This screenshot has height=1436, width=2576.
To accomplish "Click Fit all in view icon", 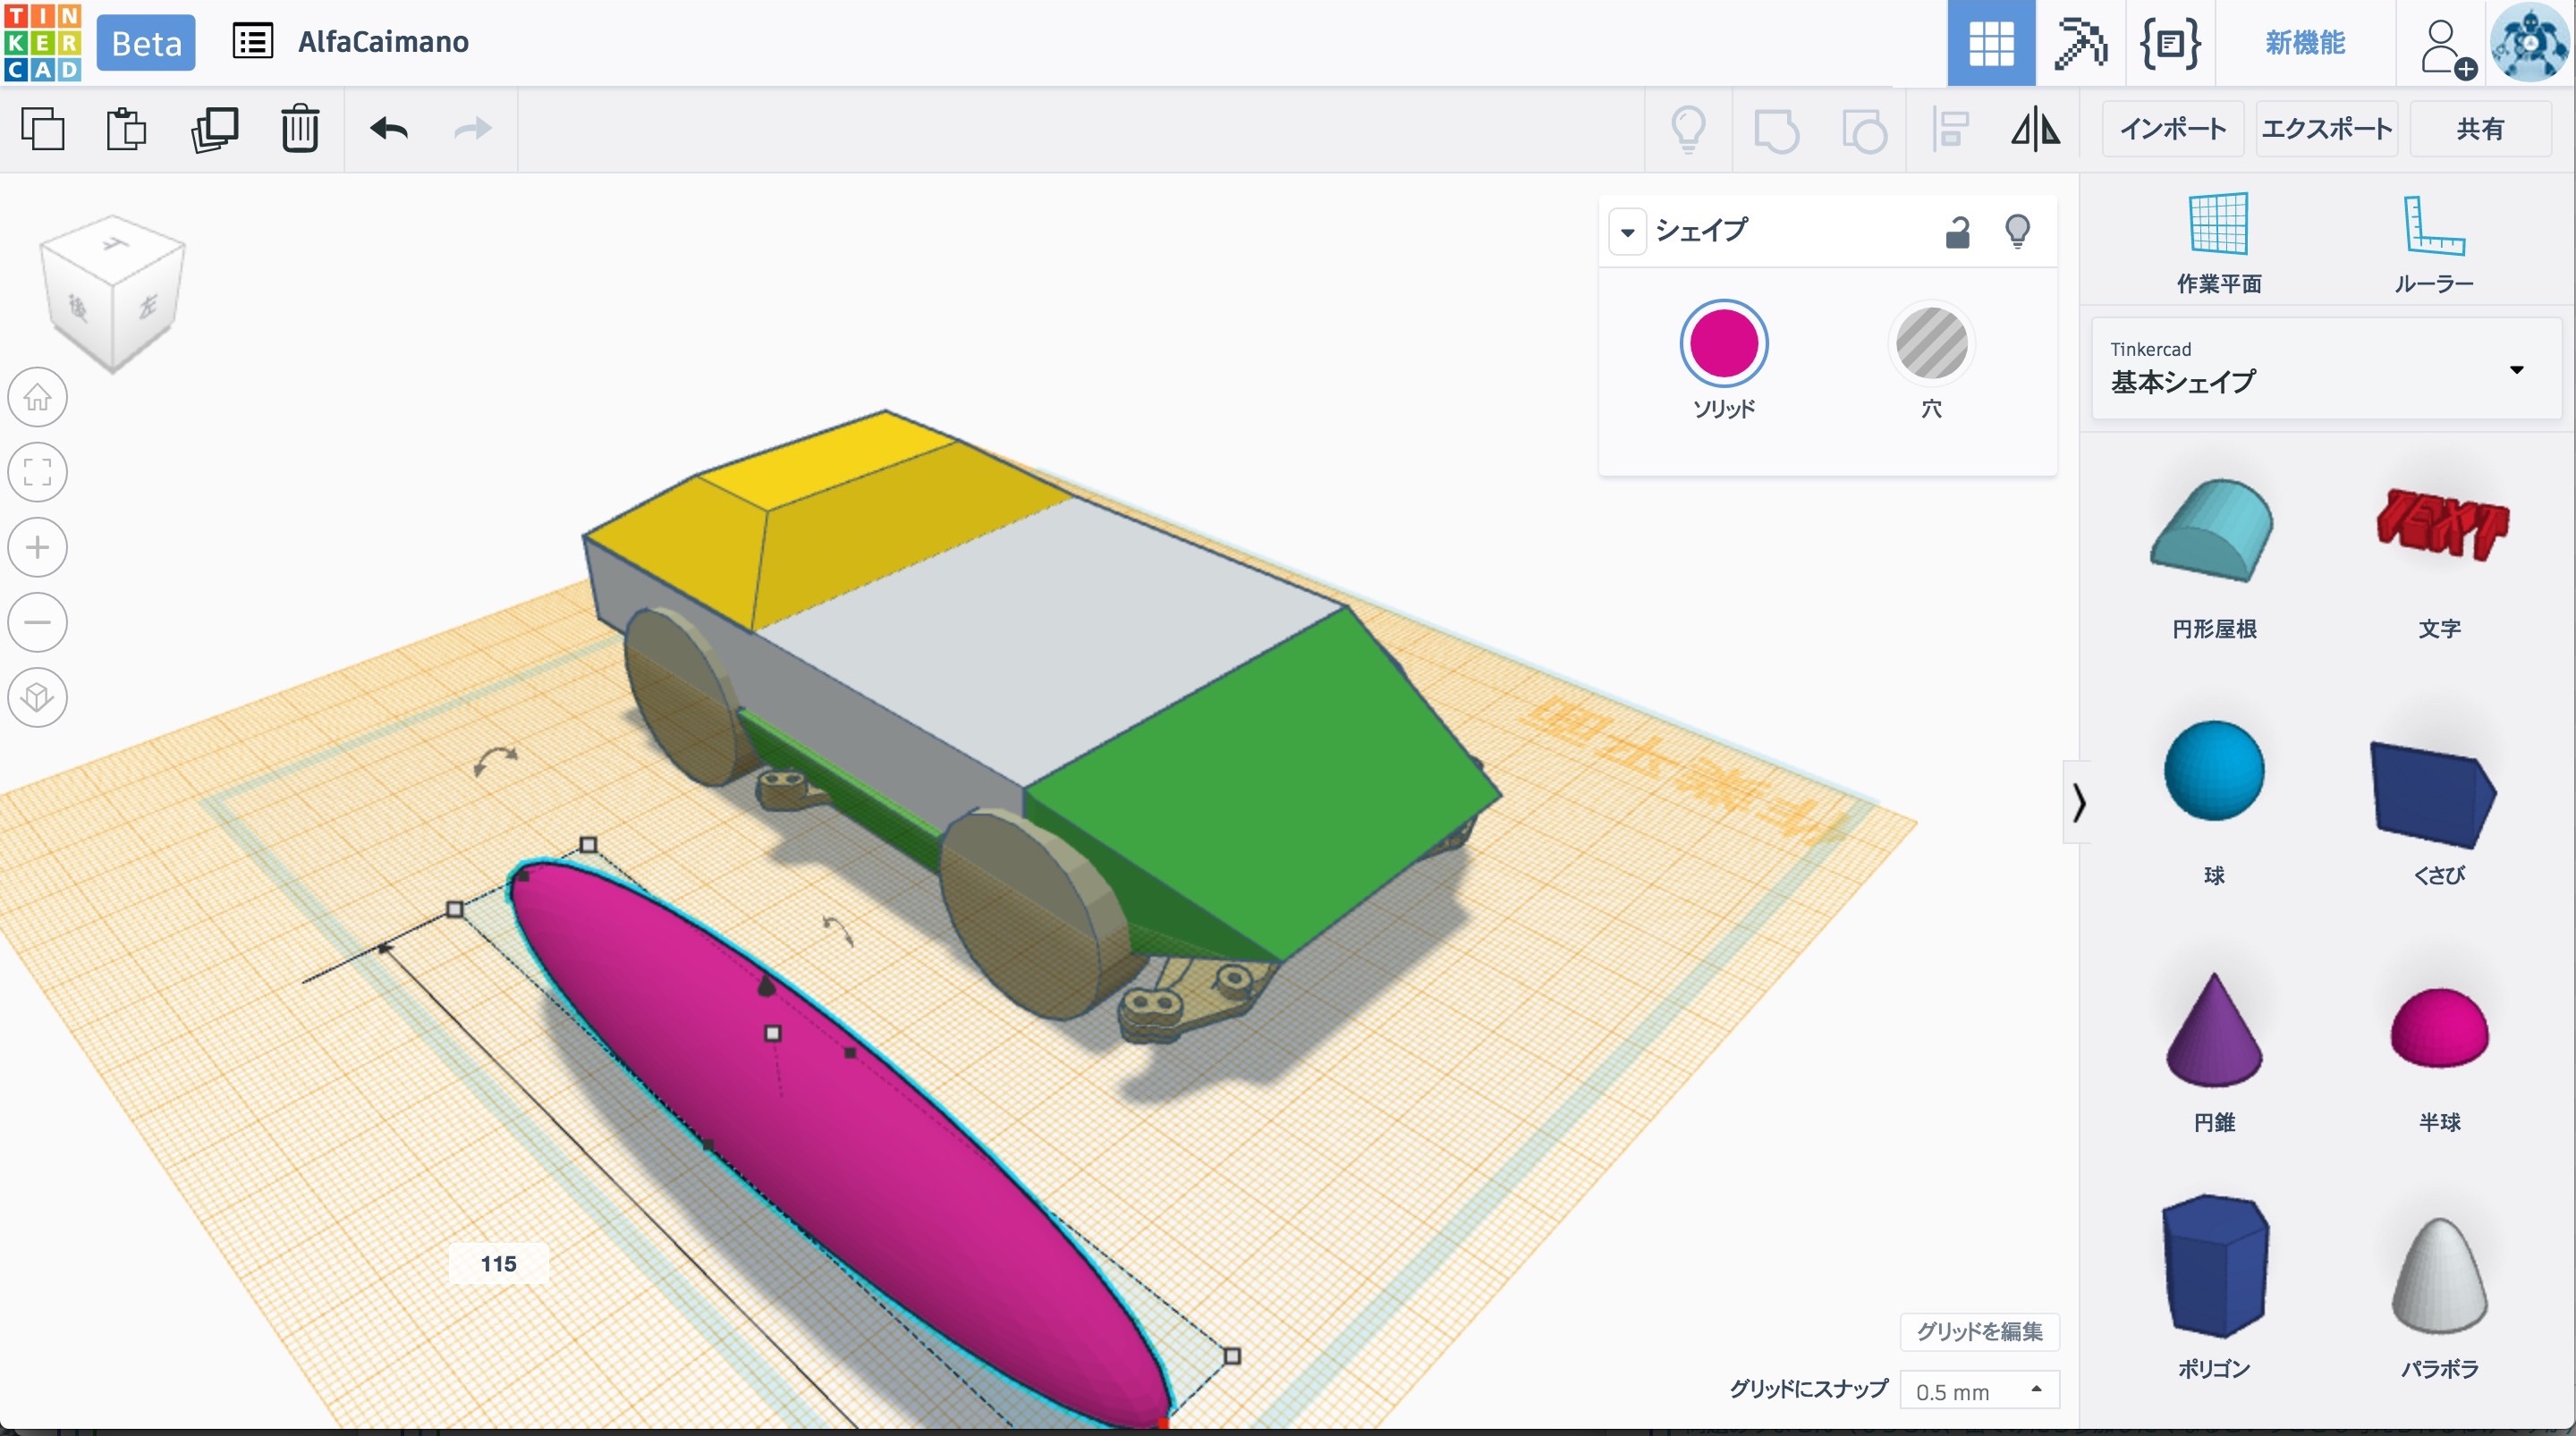I will [x=38, y=472].
